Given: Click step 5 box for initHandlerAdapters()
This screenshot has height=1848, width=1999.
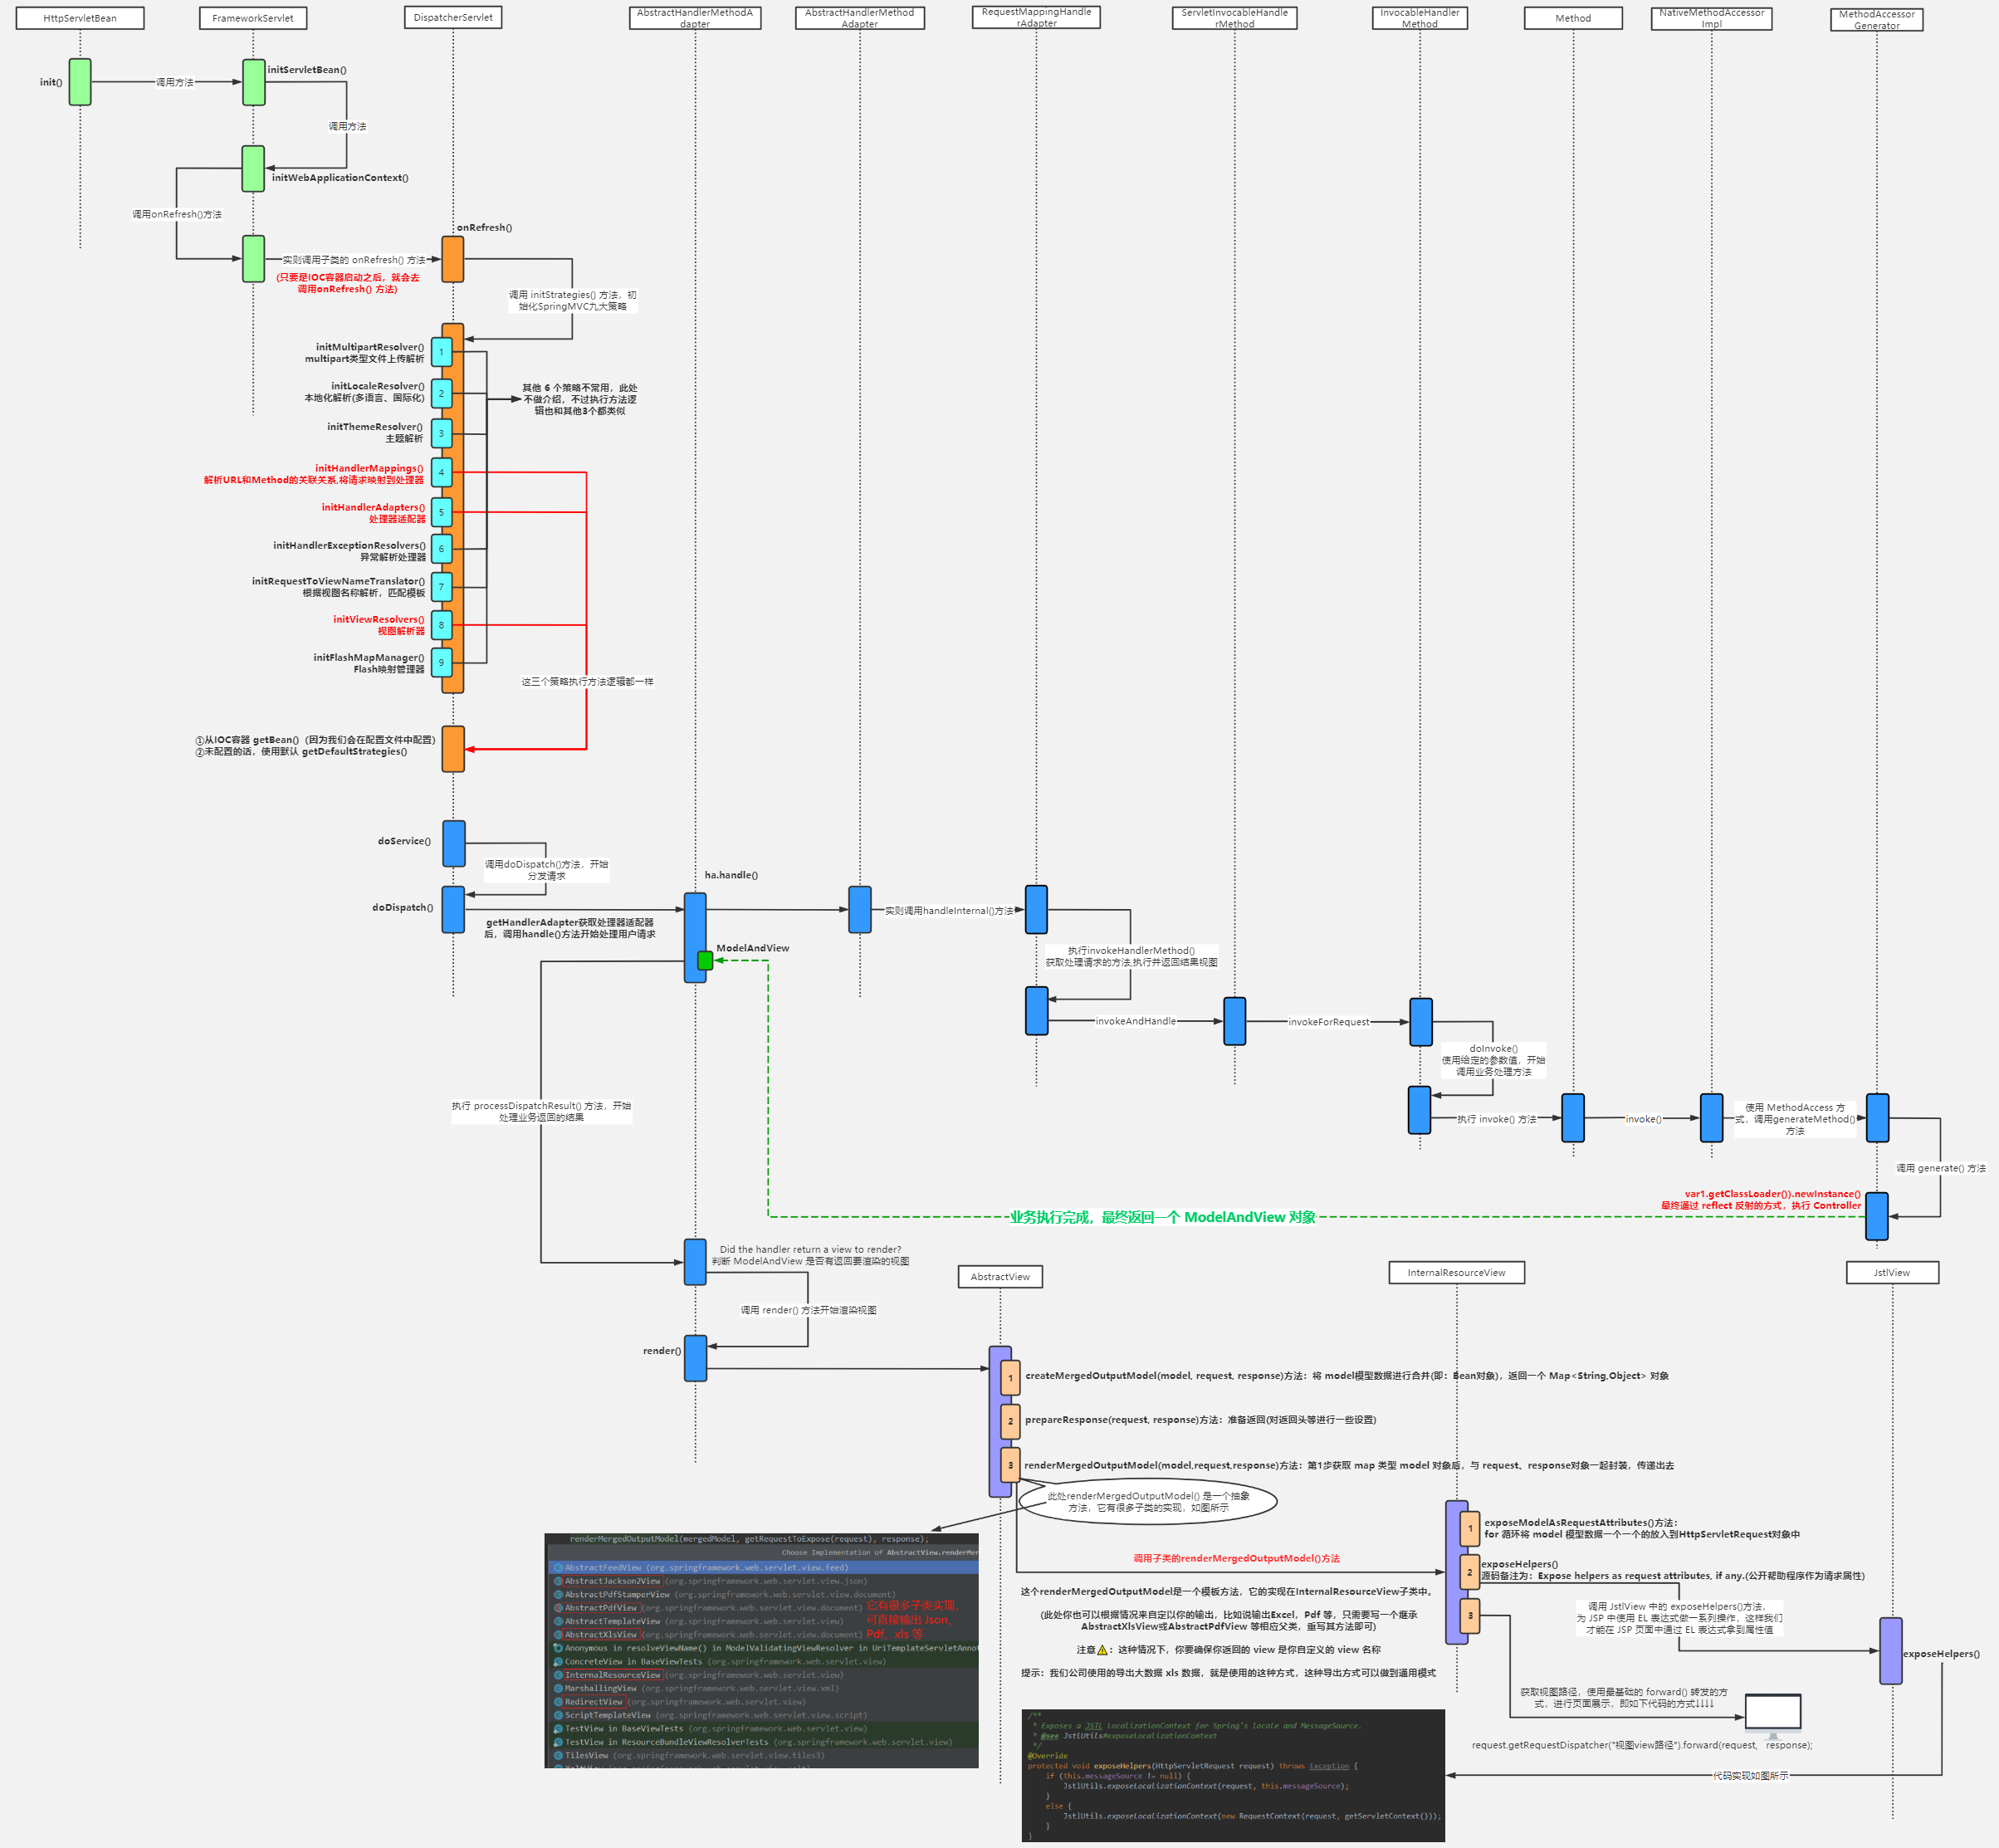Looking at the screenshot, I should point(441,512).
